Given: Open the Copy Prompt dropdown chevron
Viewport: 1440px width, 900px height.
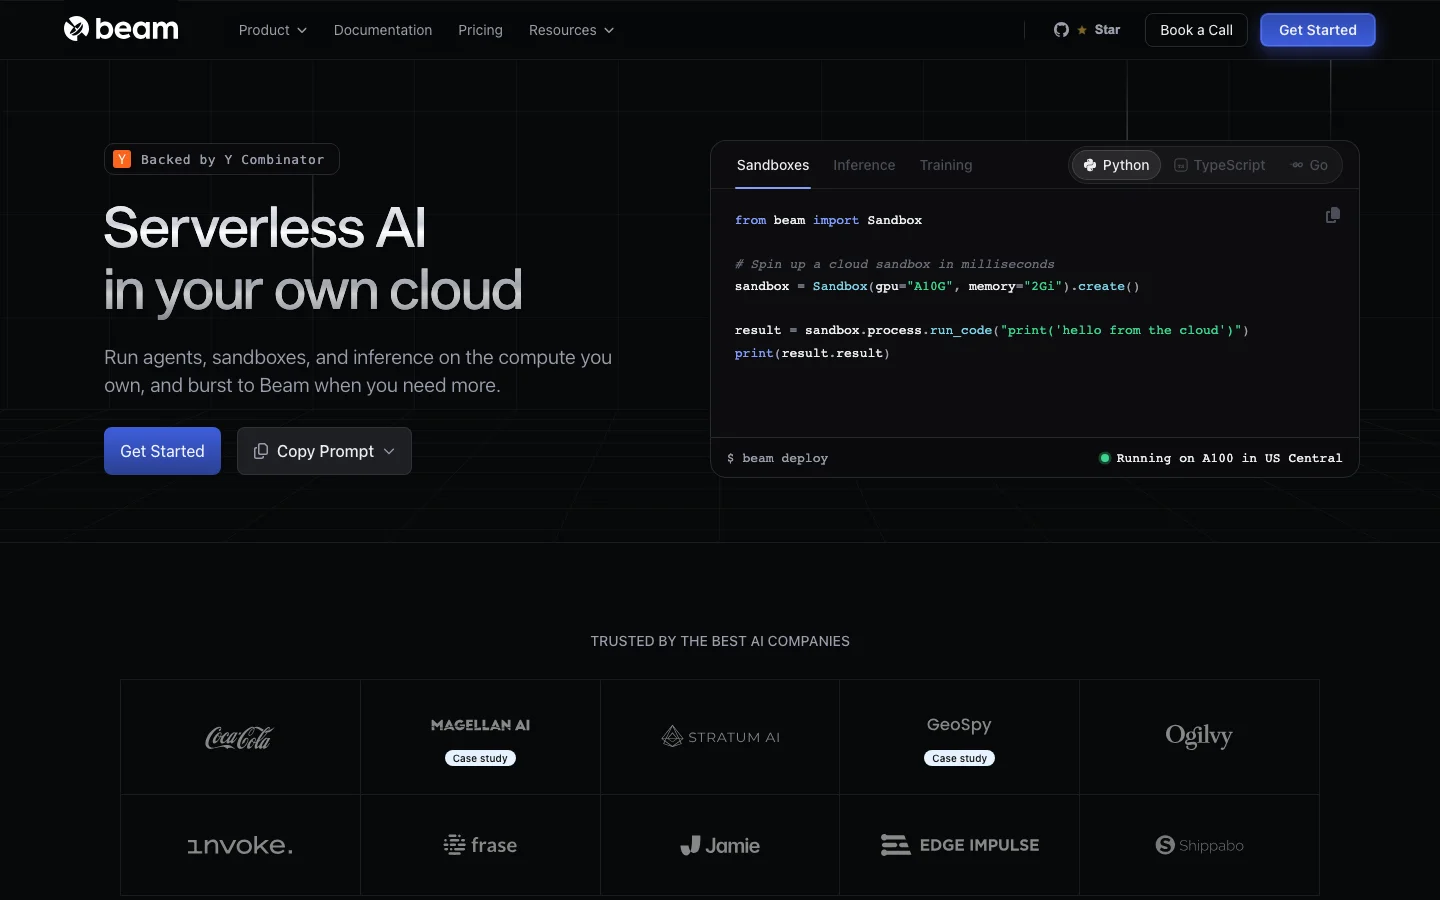Looking at the screenshot, I should tap(389, 451).
